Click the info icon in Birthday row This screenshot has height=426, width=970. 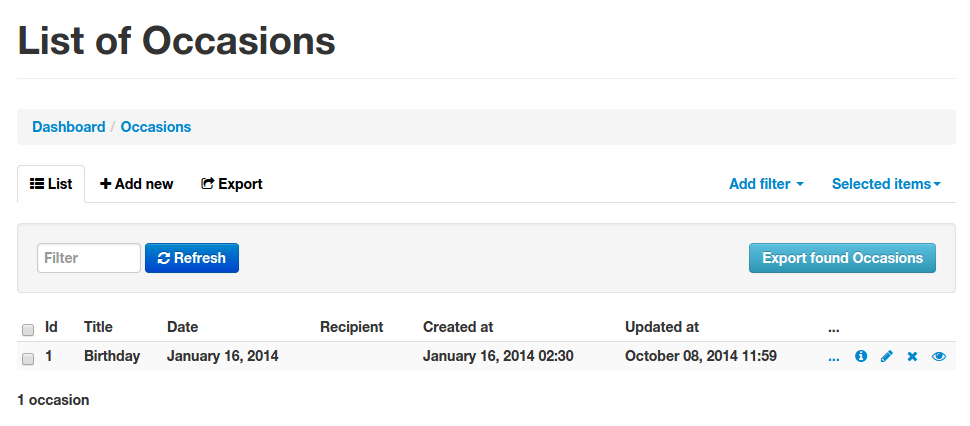[x=861, y=356]
